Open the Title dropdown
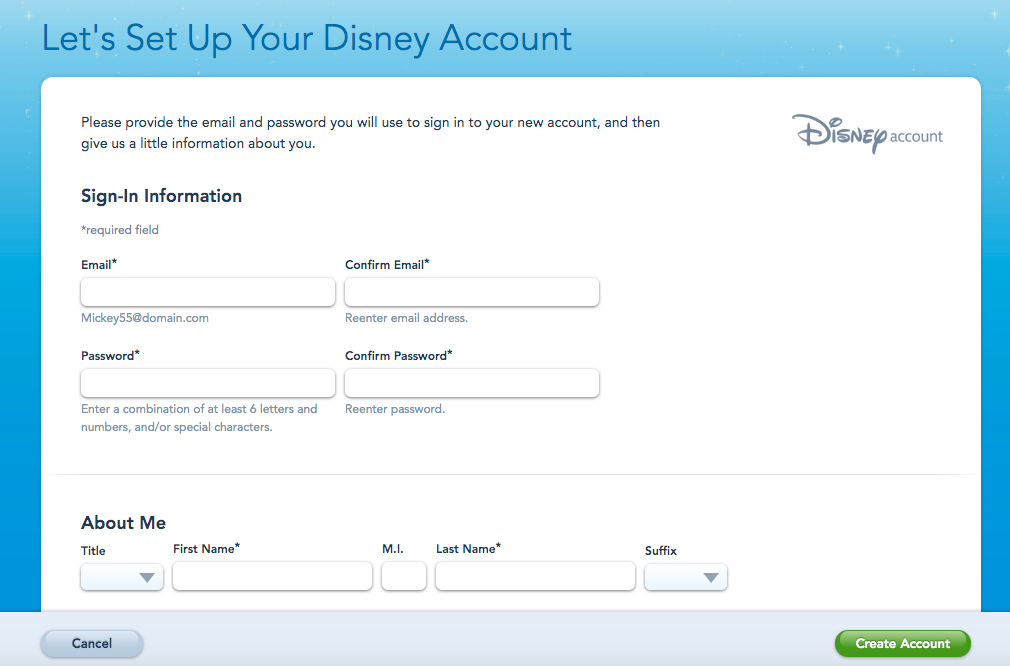Viewport: 1010px width, 666px height. (x=122, y=577)
